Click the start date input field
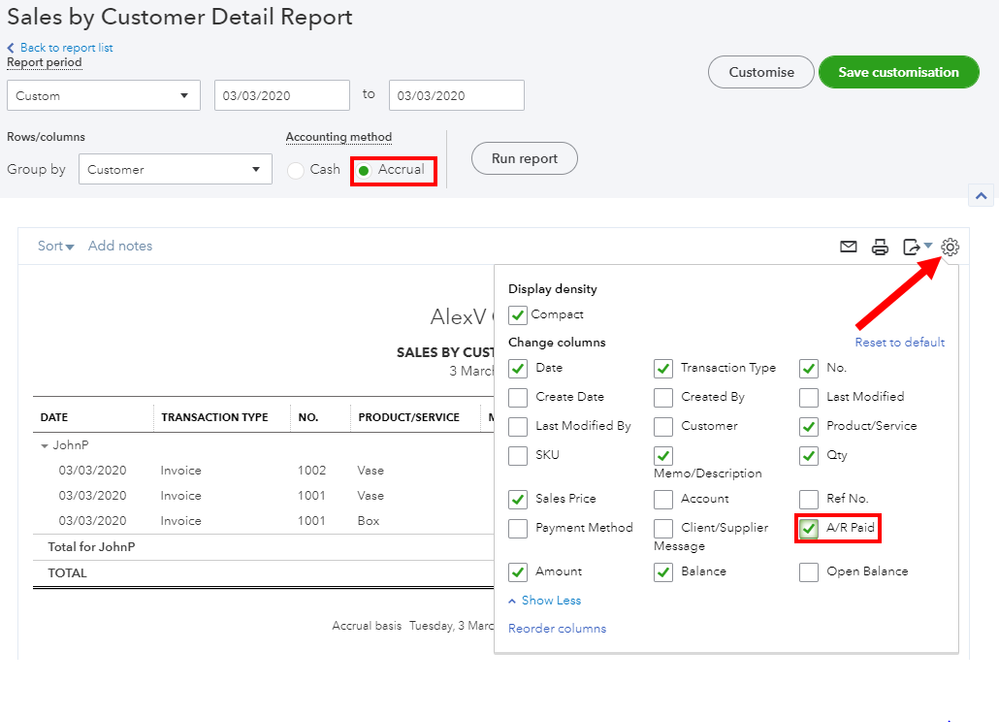This screenshot has width=999, height=722. pos(281,96)
